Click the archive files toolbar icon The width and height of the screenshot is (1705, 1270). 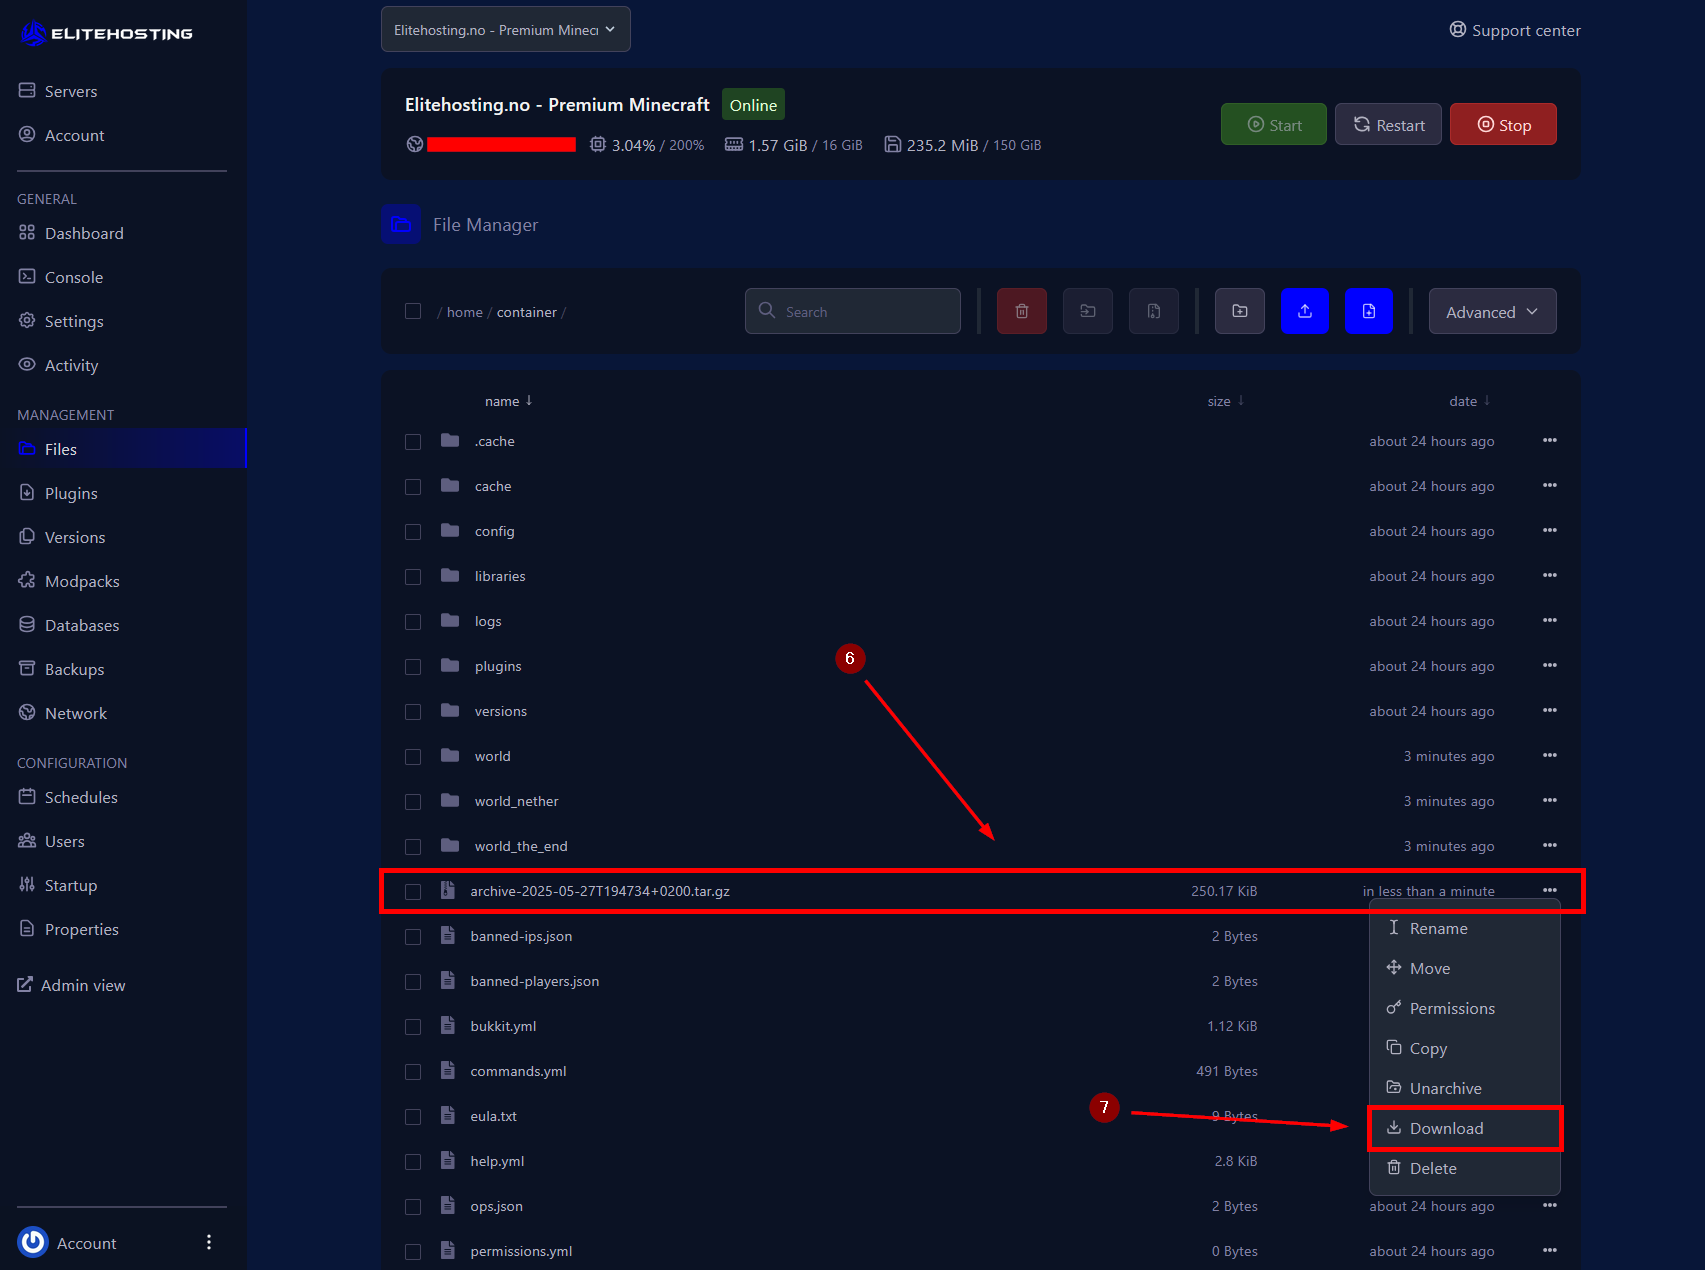click(1153, 311)
